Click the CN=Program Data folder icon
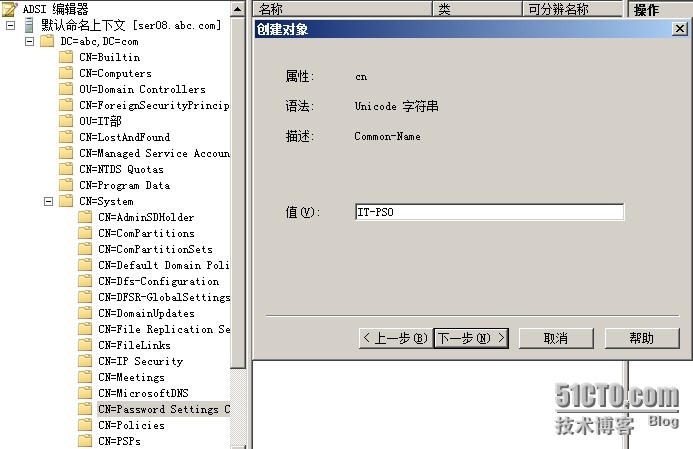693x449 pixels. [66, 185]
